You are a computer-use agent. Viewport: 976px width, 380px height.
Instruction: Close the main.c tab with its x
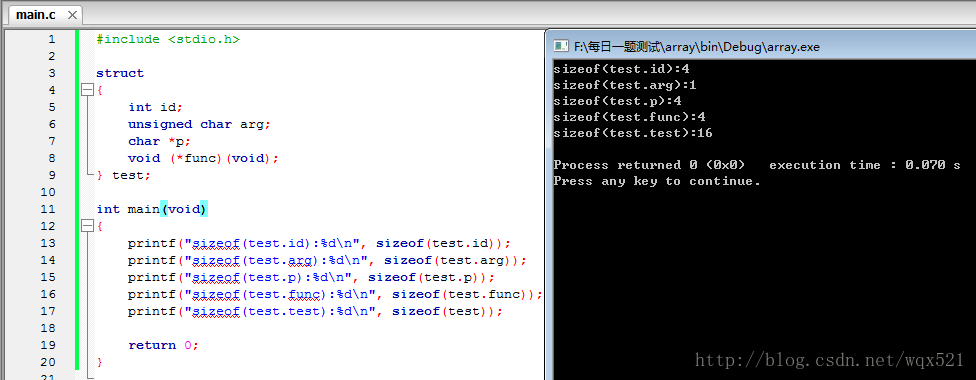[x=73, y=15]
